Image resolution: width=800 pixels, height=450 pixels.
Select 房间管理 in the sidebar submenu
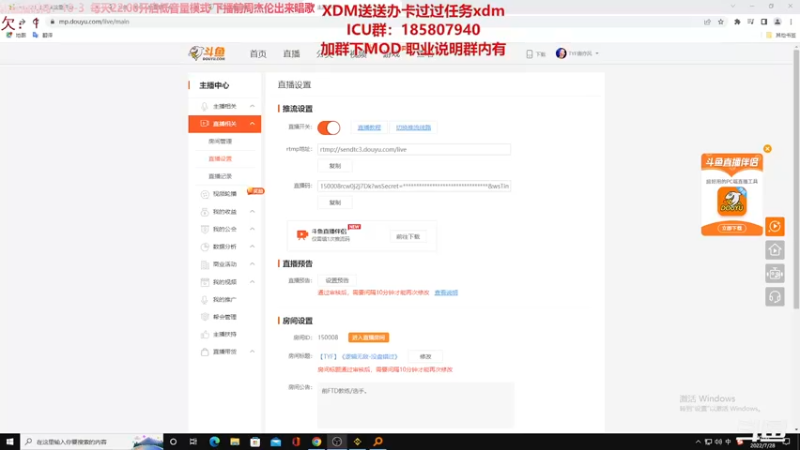[x=220, y=141]
